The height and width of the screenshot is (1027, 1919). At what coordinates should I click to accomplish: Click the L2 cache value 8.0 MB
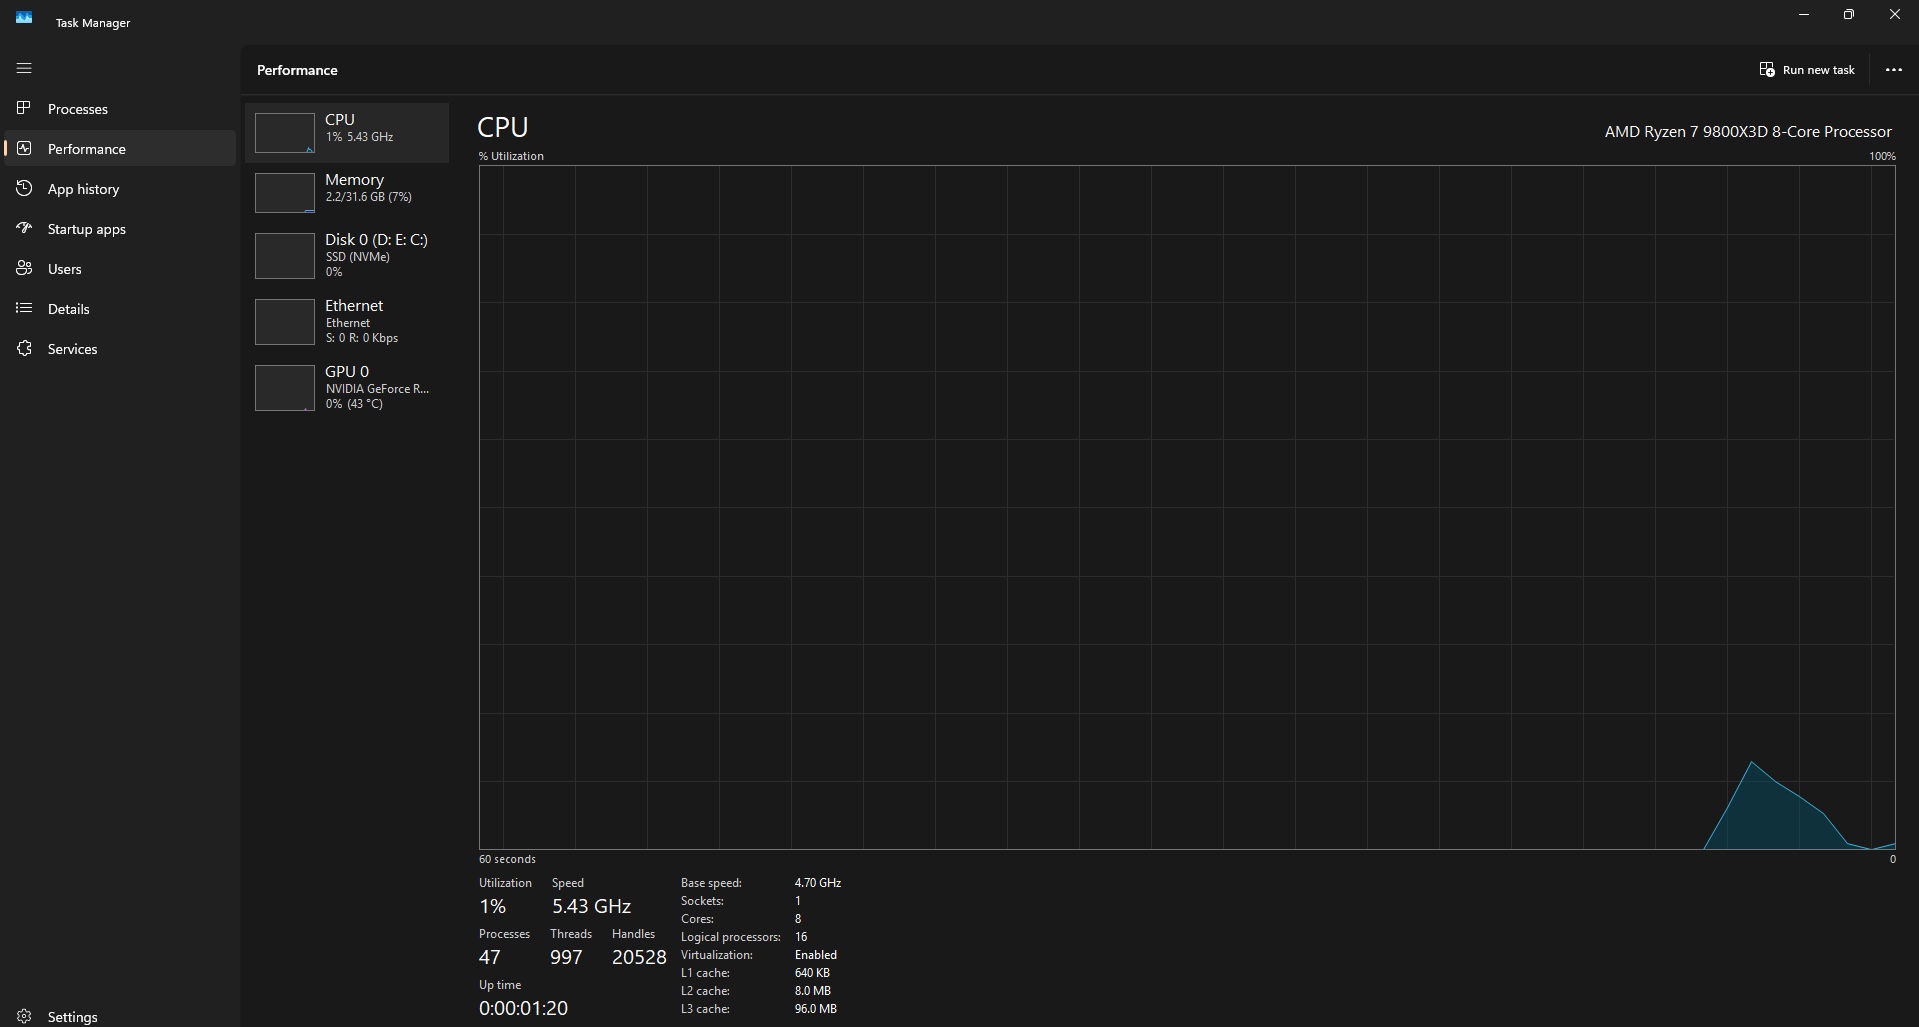point(813,991)
